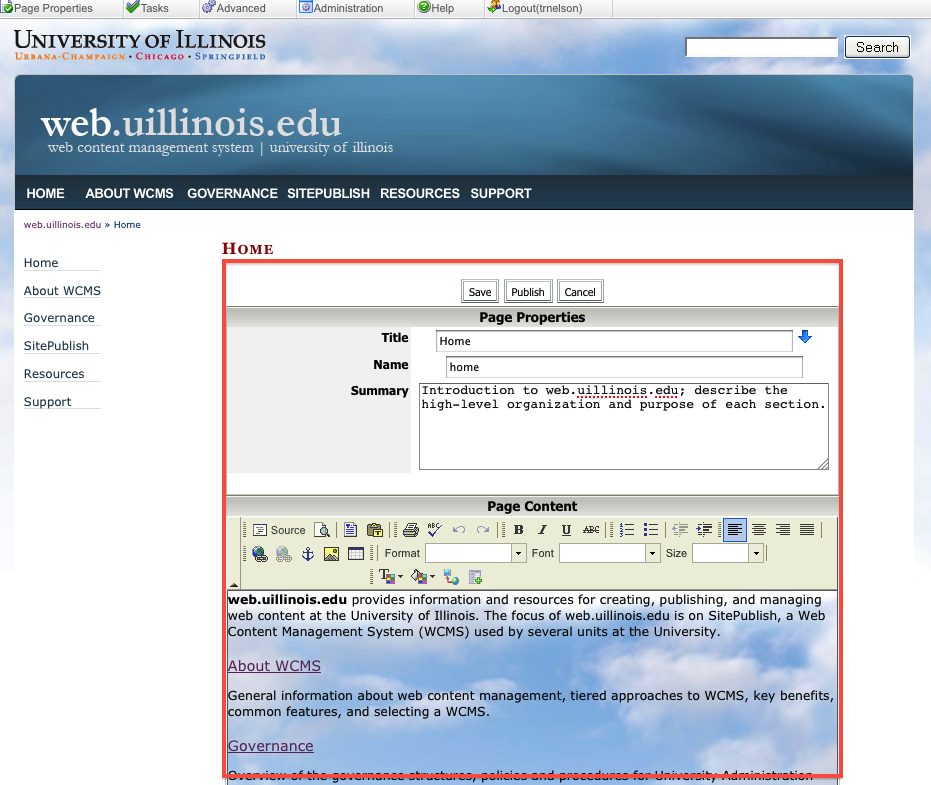Undo the last edit in editor
The width and height of the screenshot is (931, 785).
click(458, 530)
